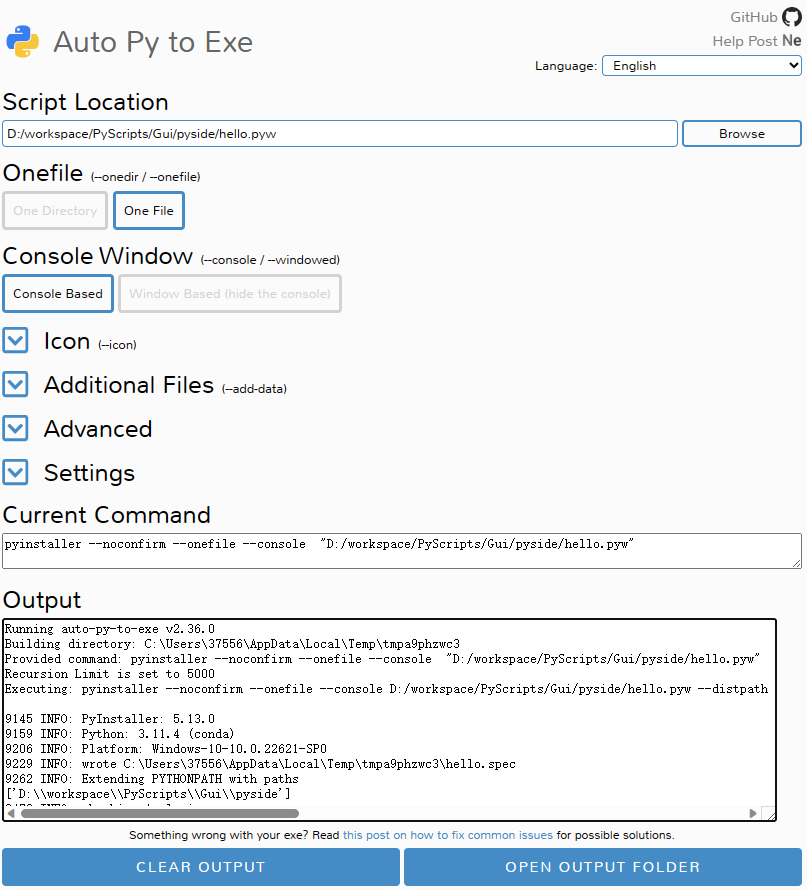Click the 'Advanced' heading text
Viewport: 807px width, 890px height.
coord(98,429)
